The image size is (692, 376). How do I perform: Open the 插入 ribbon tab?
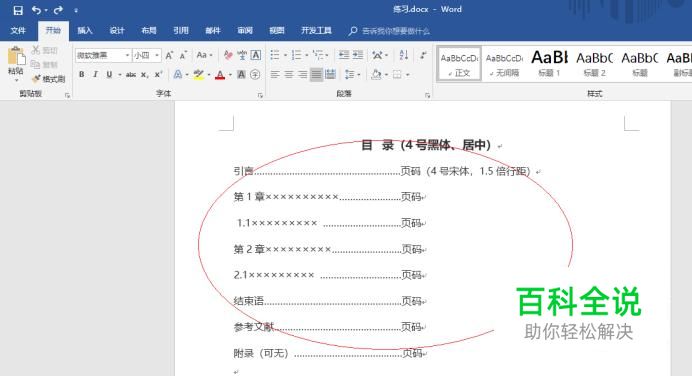85,30
